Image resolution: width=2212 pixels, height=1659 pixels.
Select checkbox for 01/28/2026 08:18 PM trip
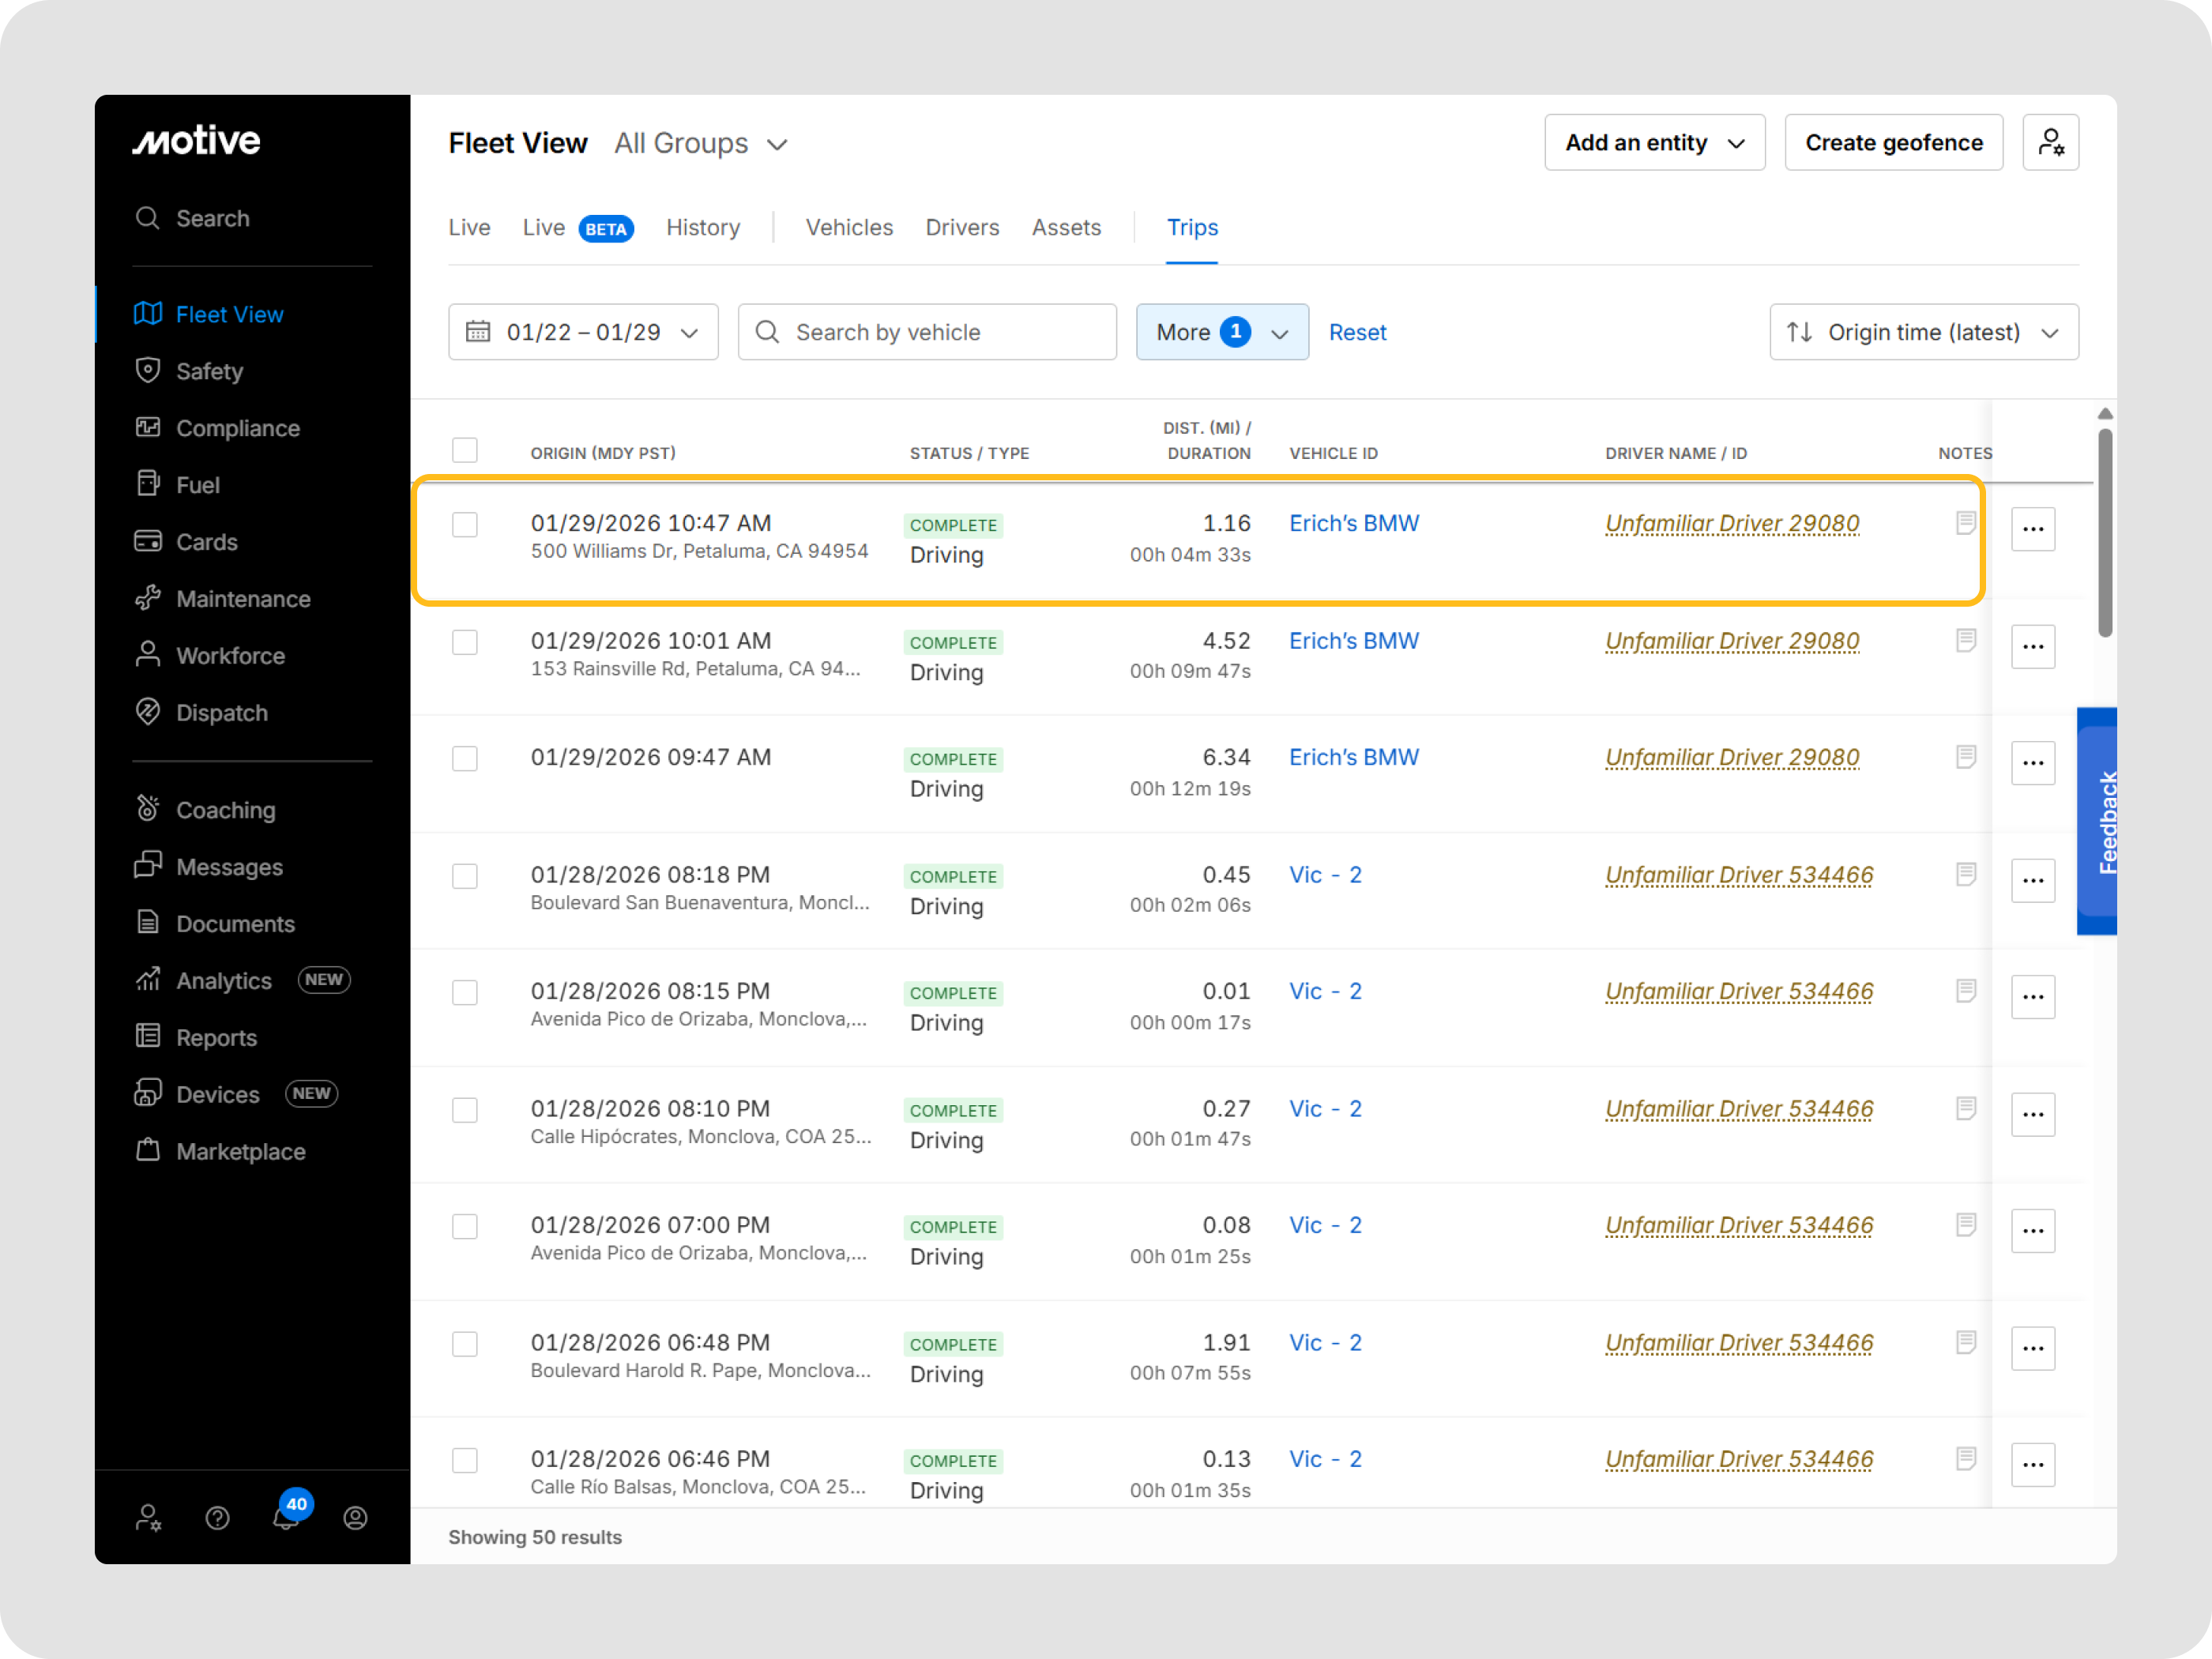[x=464, y=876]
